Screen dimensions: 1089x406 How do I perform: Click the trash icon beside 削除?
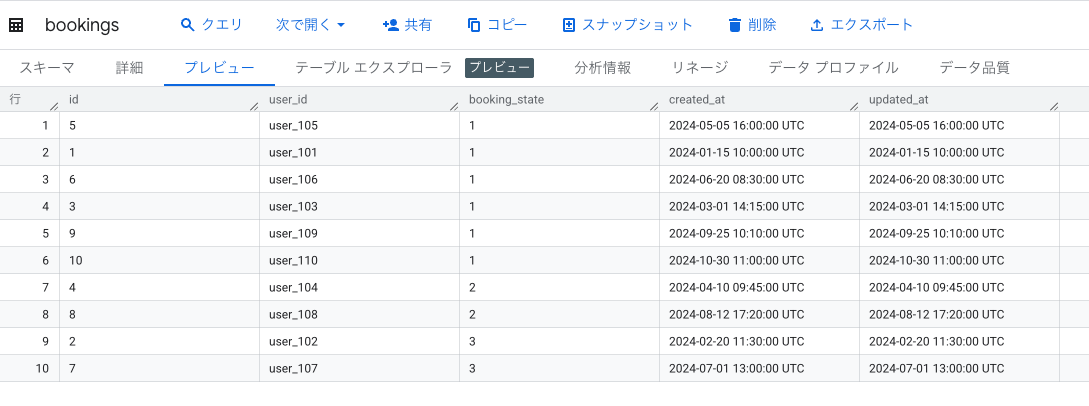[735, 26]
